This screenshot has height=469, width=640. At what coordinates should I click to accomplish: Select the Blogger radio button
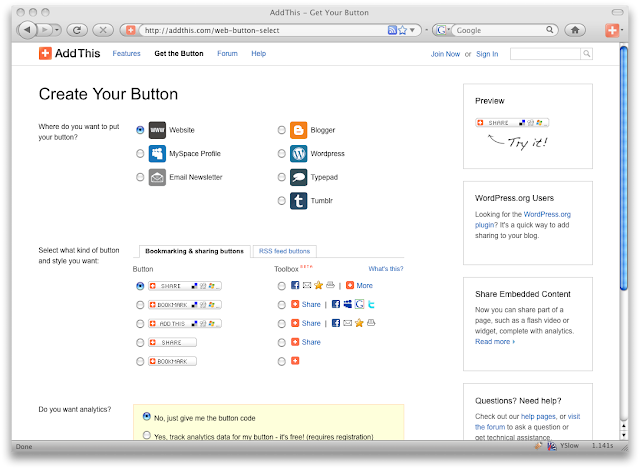click(281, 130)
